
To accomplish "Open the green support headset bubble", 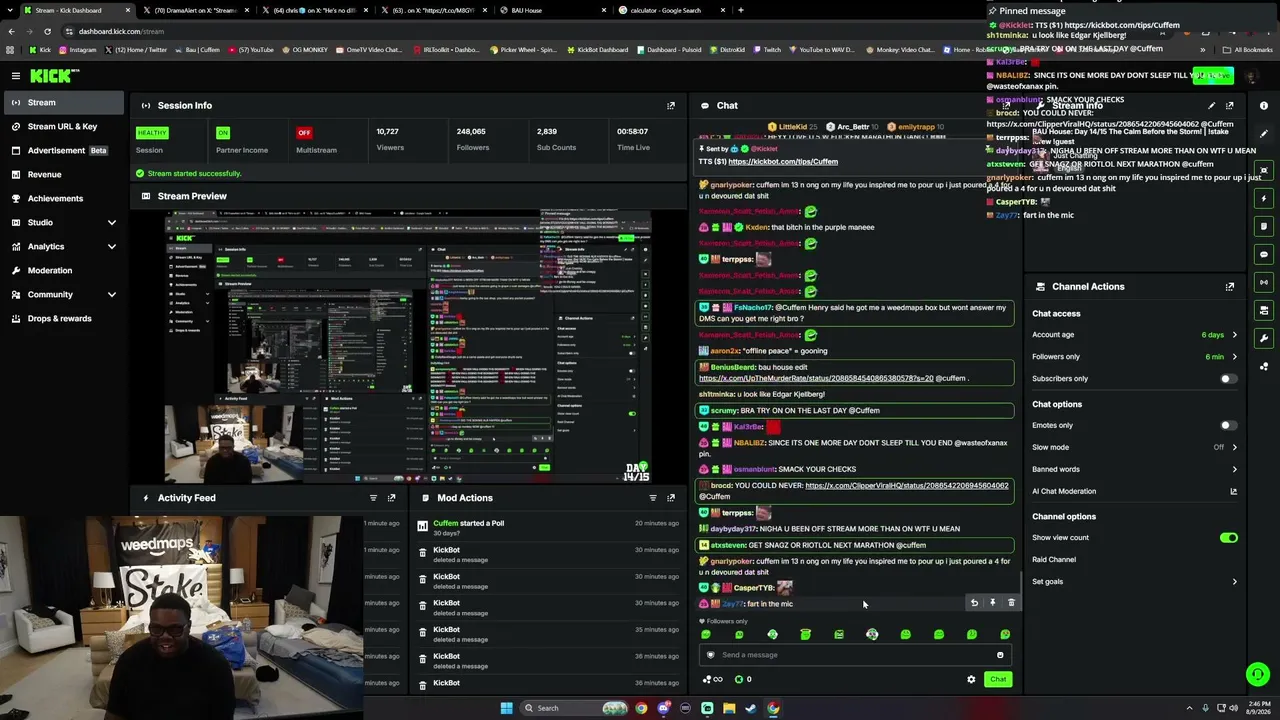I will pyautogui.click(x=1258, y=674).
